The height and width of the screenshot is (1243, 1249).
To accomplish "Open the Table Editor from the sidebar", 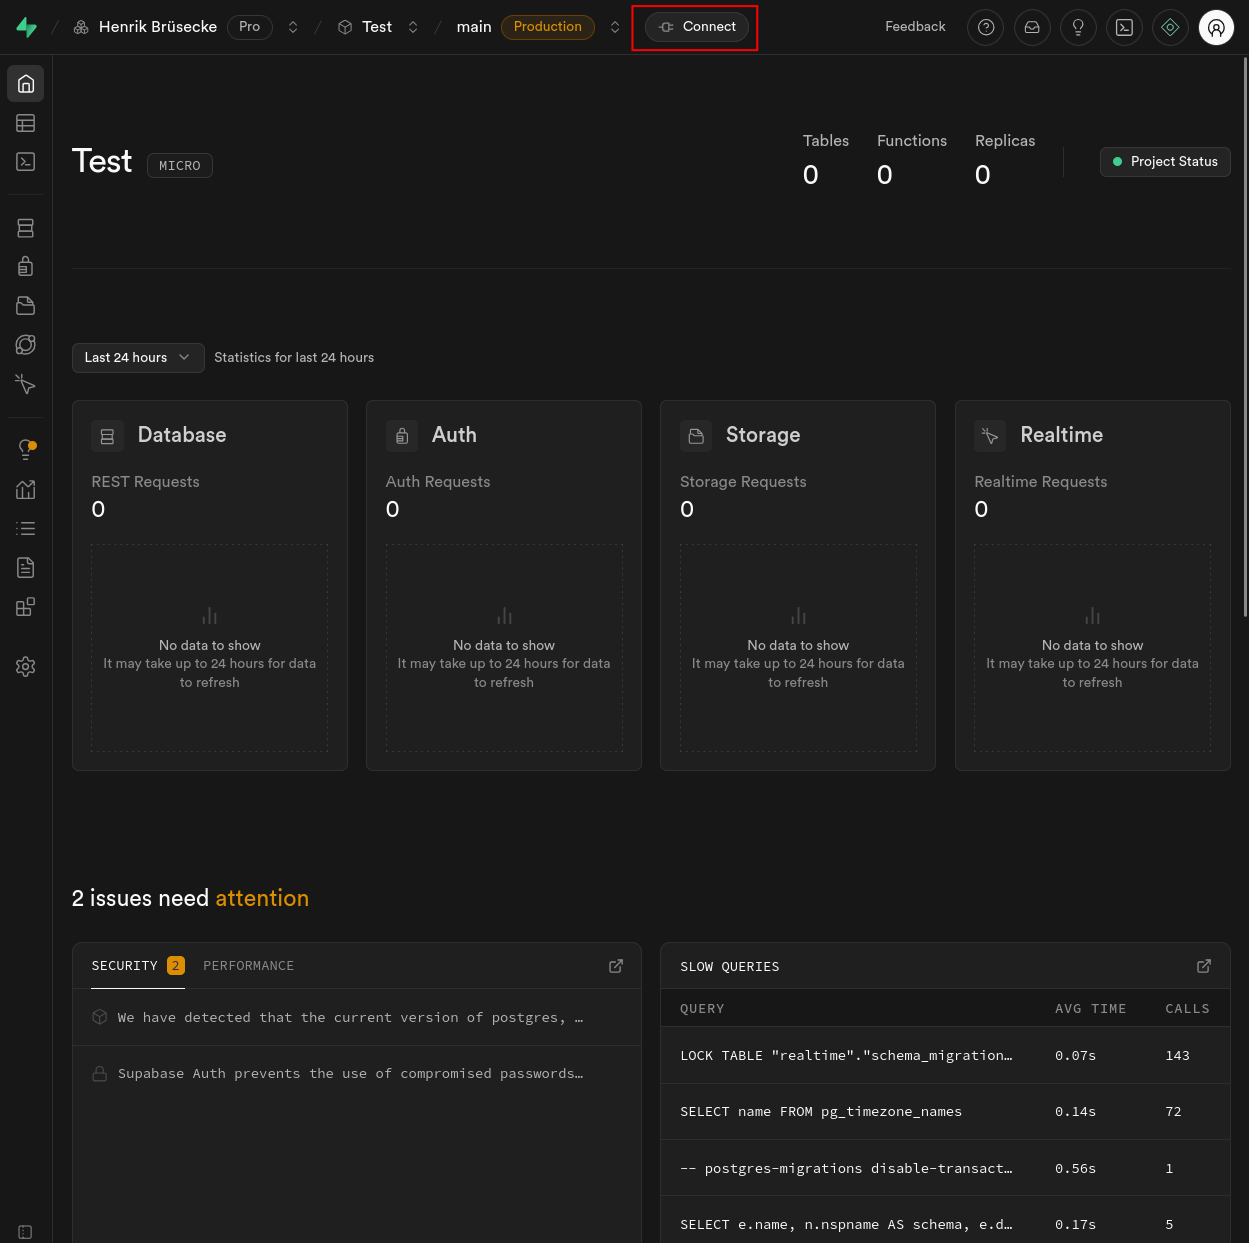I will click(26, 123).
